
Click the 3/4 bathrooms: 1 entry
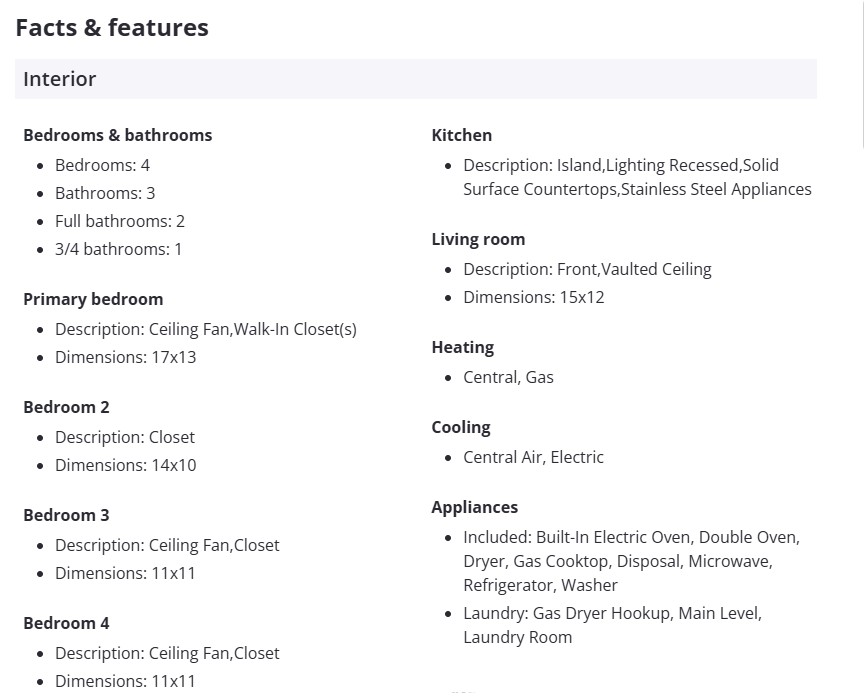[x=118, y=249]
